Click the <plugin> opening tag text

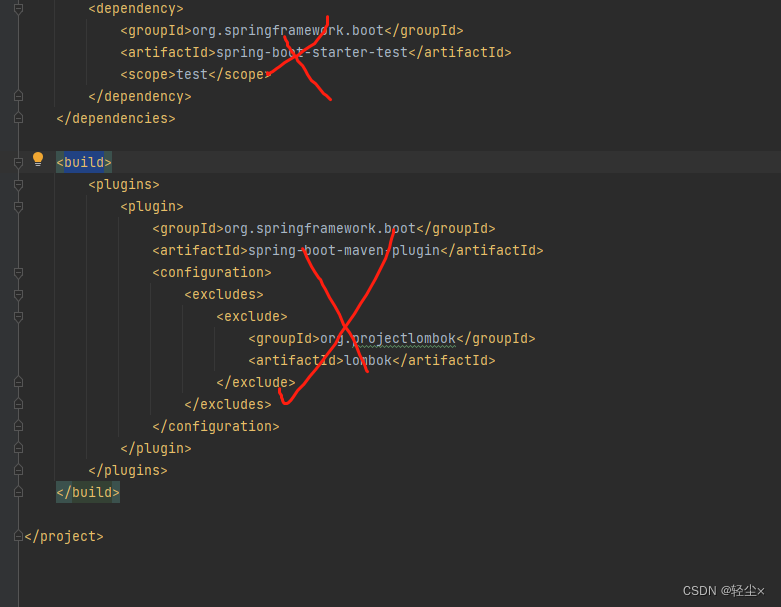[x=151, y=207]
